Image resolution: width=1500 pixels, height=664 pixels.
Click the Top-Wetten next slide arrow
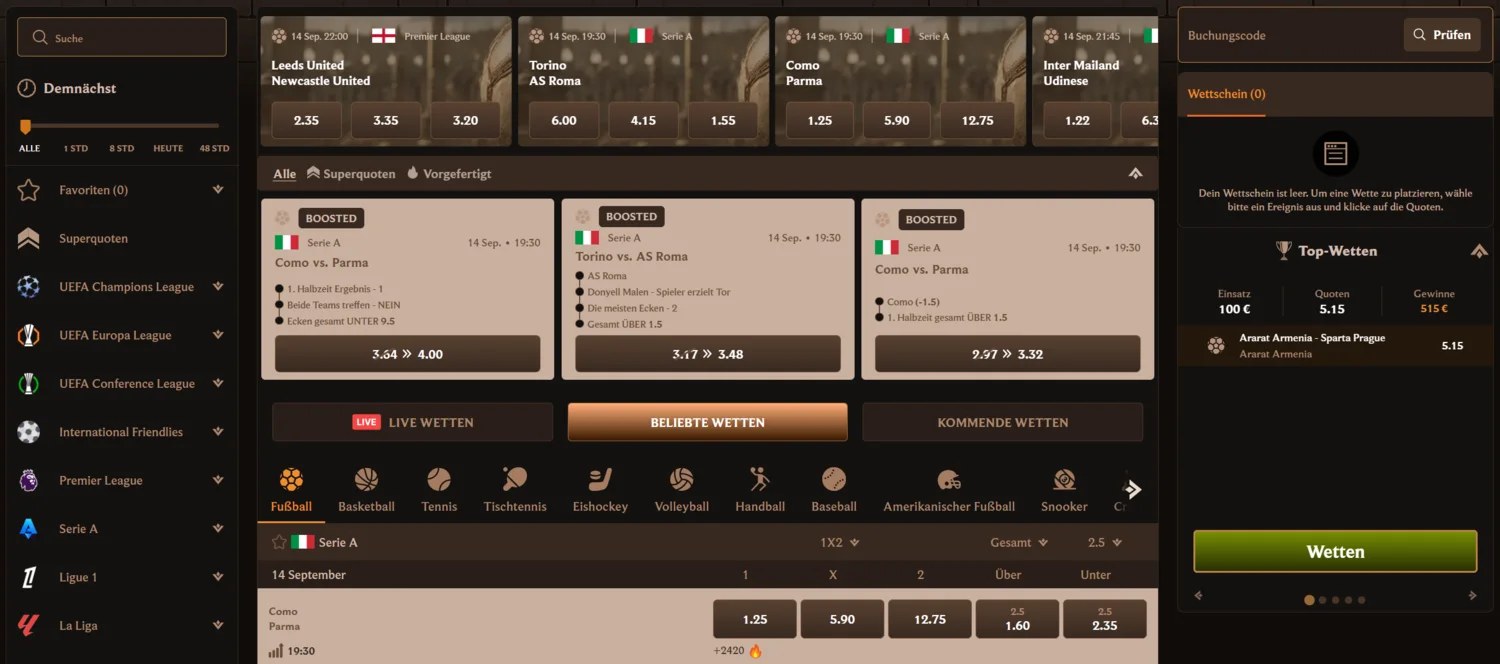[x=1472, y=596]
